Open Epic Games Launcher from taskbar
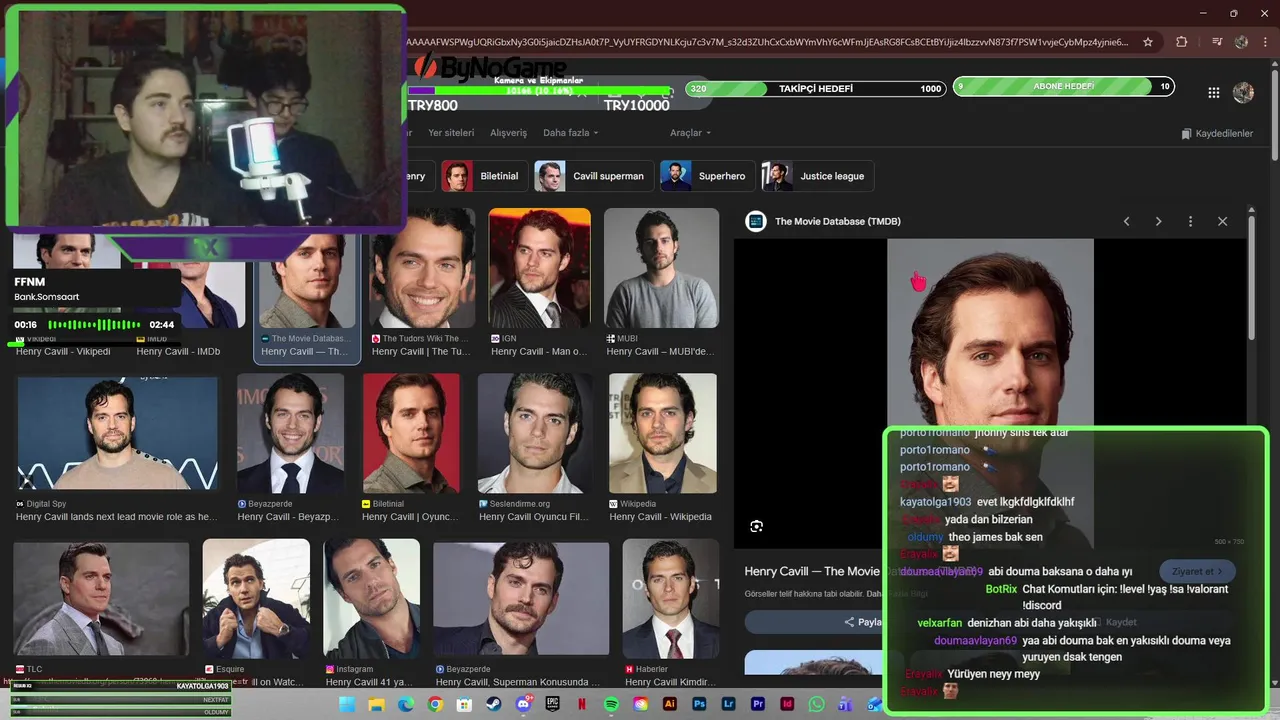Image resolution: width=1280 pixels, height=720 pixels. coord(552,705)
